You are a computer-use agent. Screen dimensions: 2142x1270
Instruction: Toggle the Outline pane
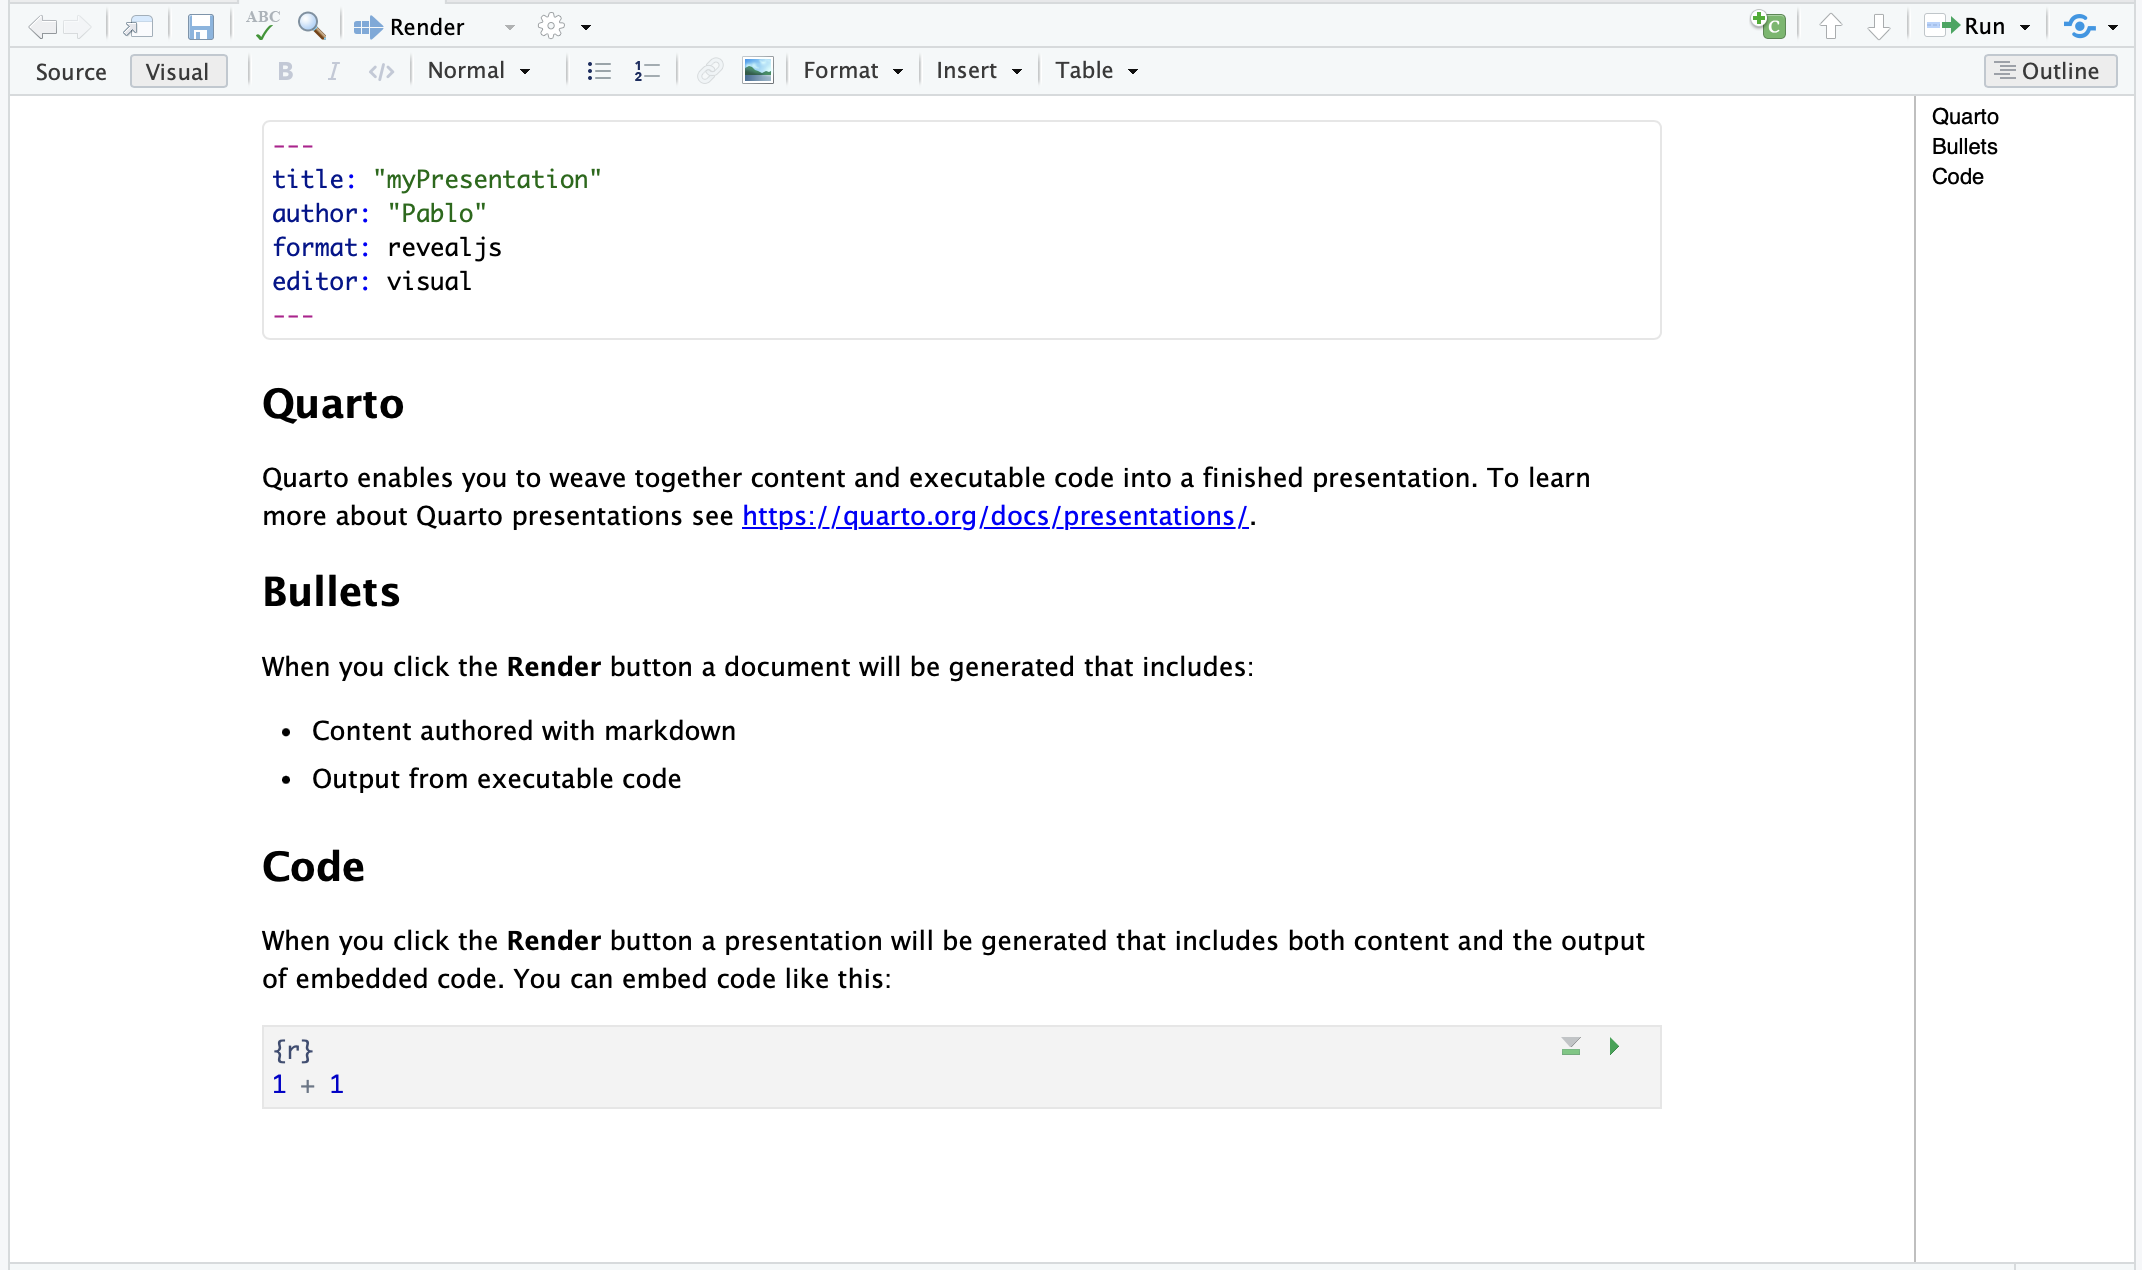click(x=2050, y=71)
